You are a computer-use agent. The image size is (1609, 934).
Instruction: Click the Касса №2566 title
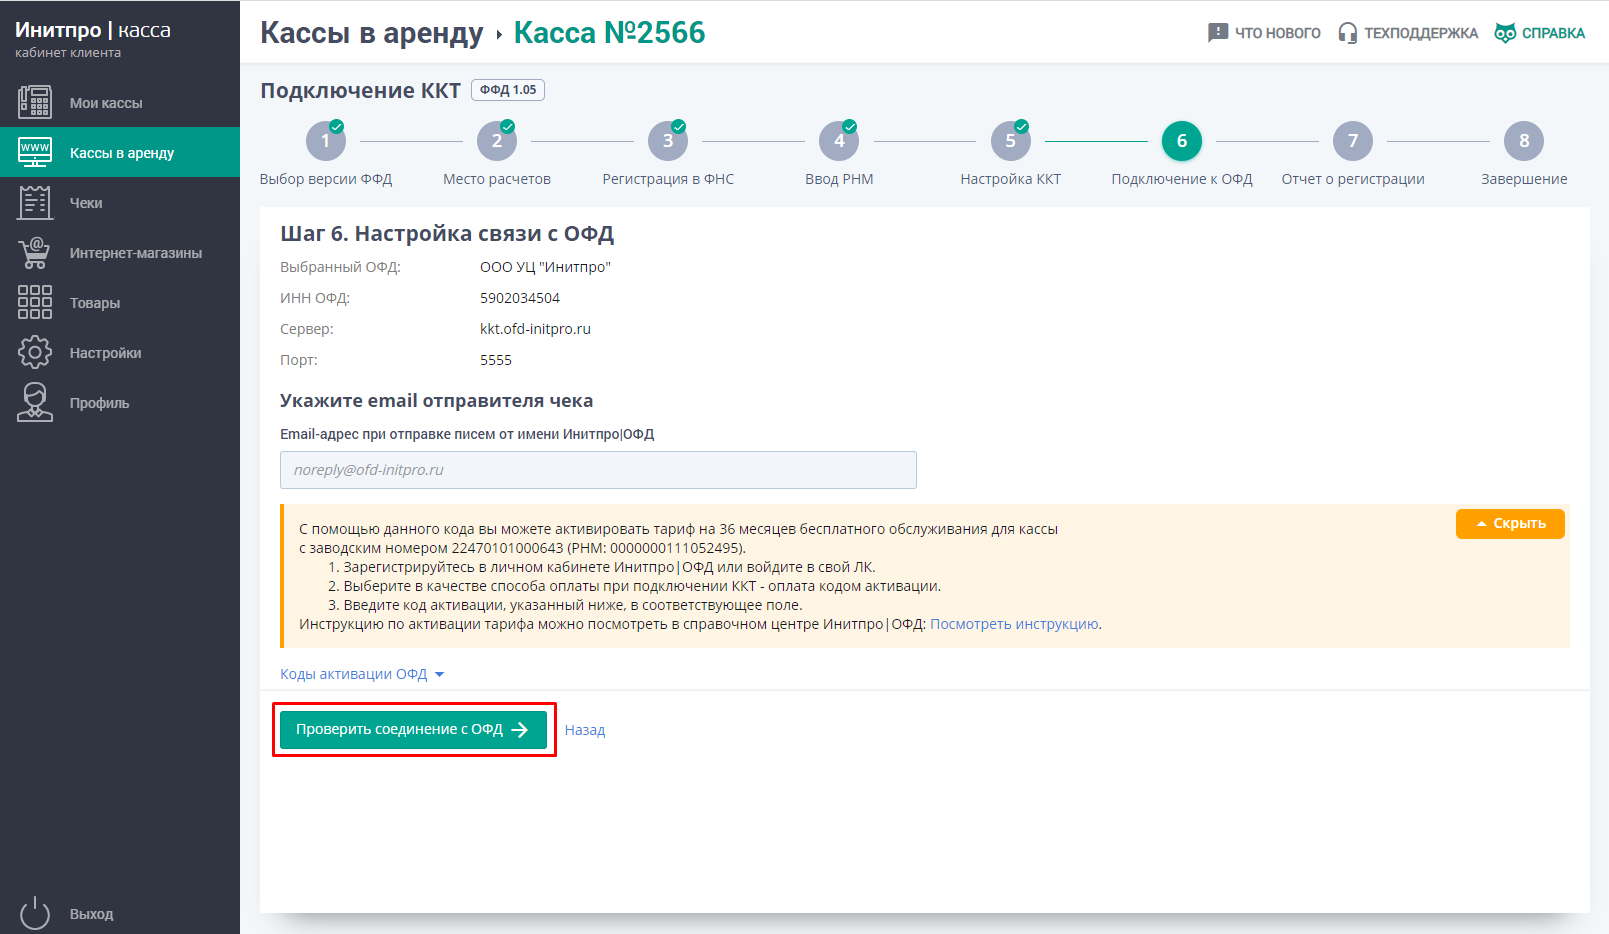click(609, 33)
